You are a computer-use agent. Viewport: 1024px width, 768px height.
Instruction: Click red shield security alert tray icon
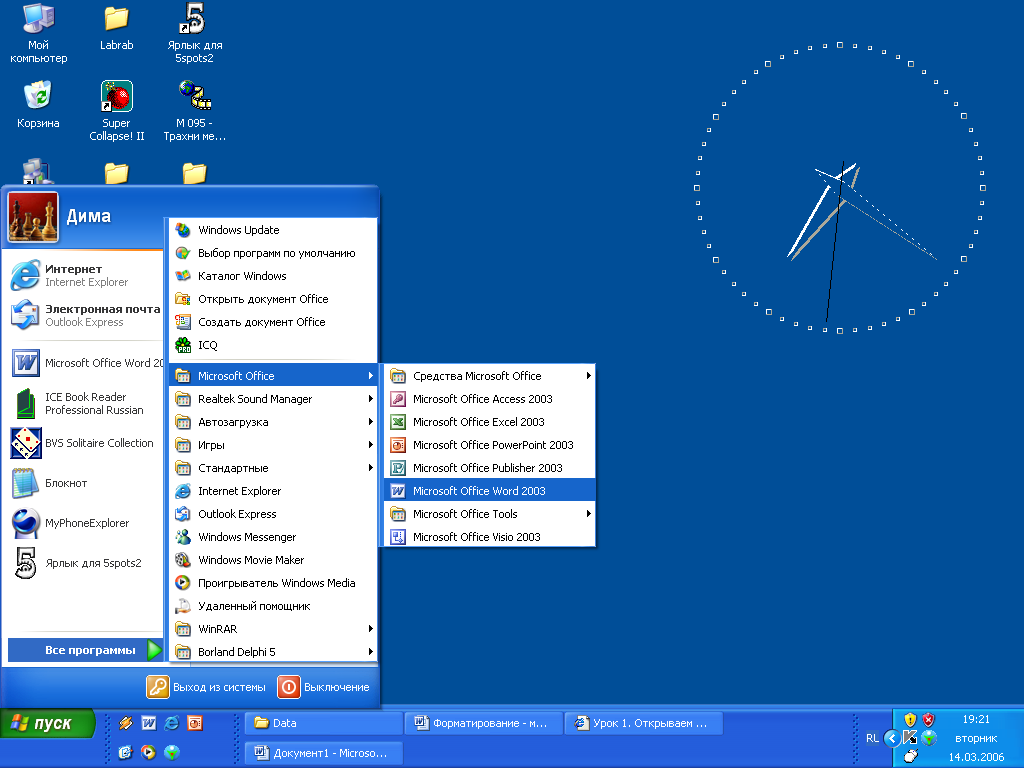point(928,720)
